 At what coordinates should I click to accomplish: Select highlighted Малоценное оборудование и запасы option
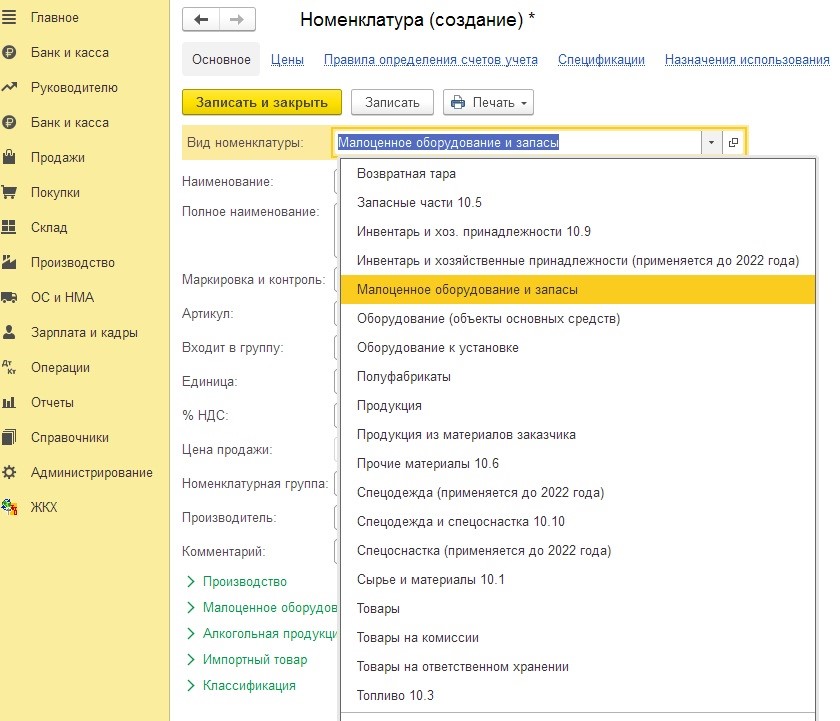pyautogui.click(x=578, y=289)
